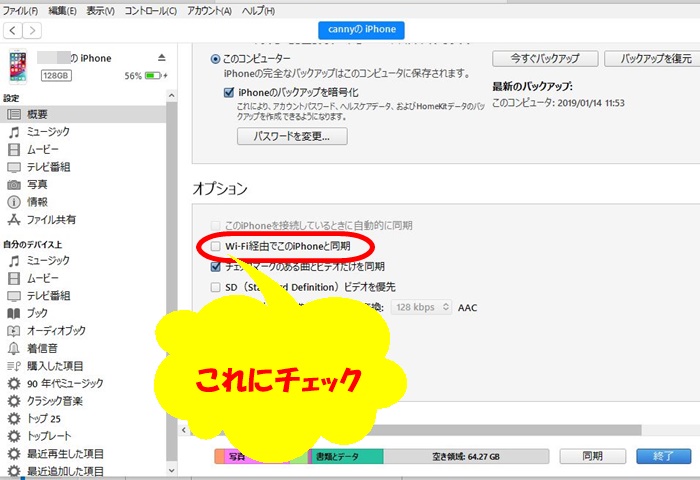
Task: Click horizontal scrollbar left arrow
Action: pyautogui.click(x=184, y=430)
